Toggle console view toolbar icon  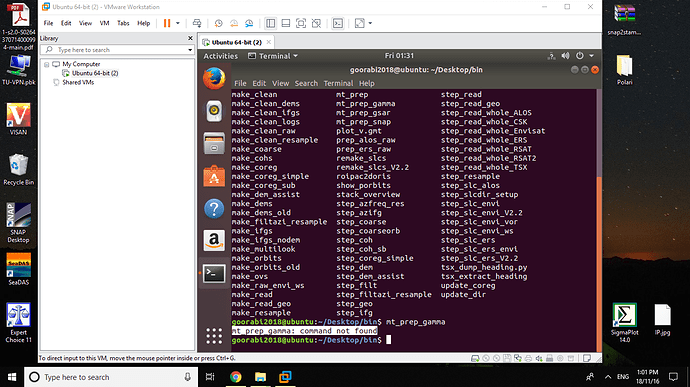point(338,23)
